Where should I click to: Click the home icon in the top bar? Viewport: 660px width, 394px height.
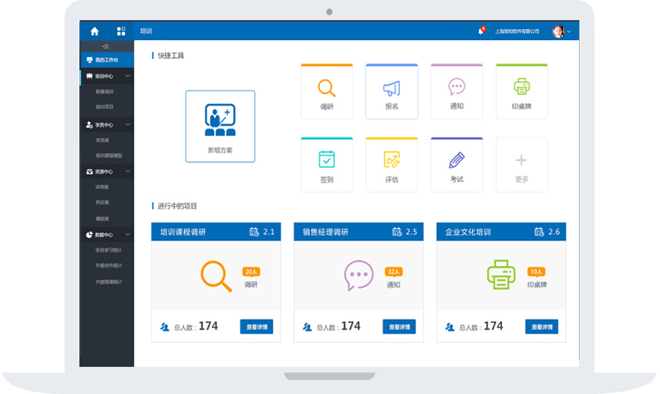[95, 31]
